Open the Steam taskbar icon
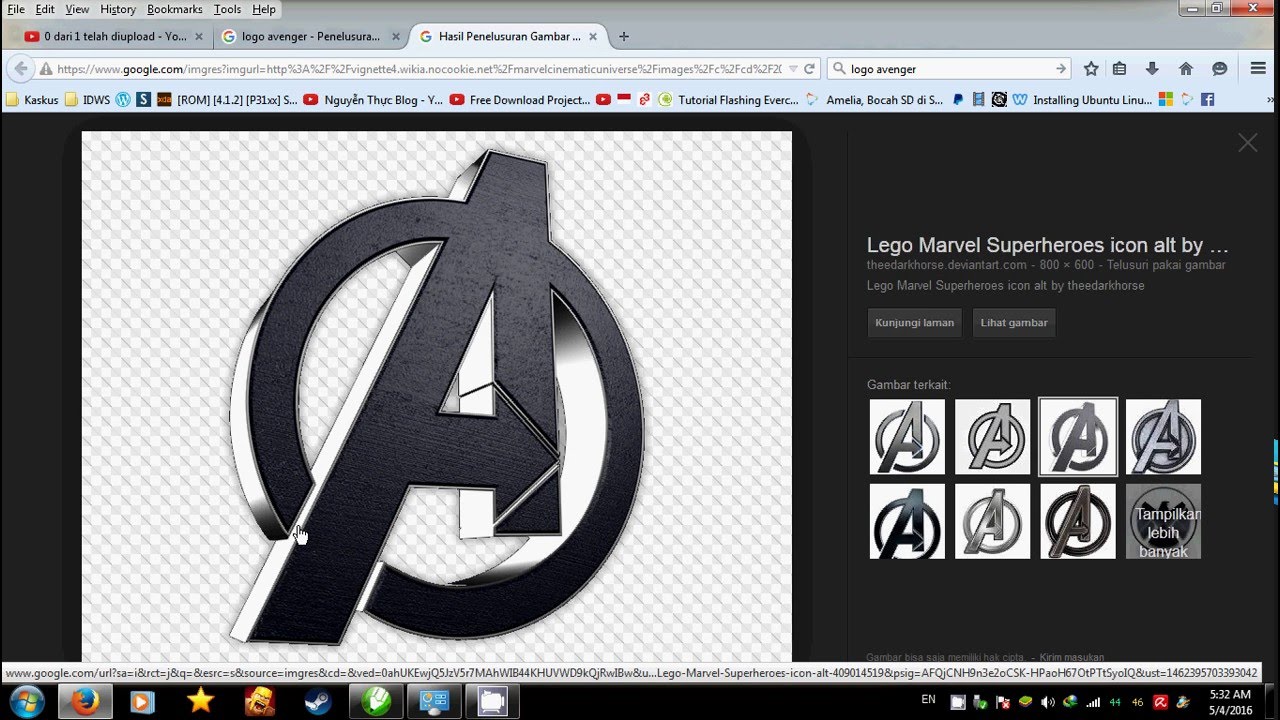This screenshot has height=720, width=1280. pyautogui.click(x=318, y=702)
